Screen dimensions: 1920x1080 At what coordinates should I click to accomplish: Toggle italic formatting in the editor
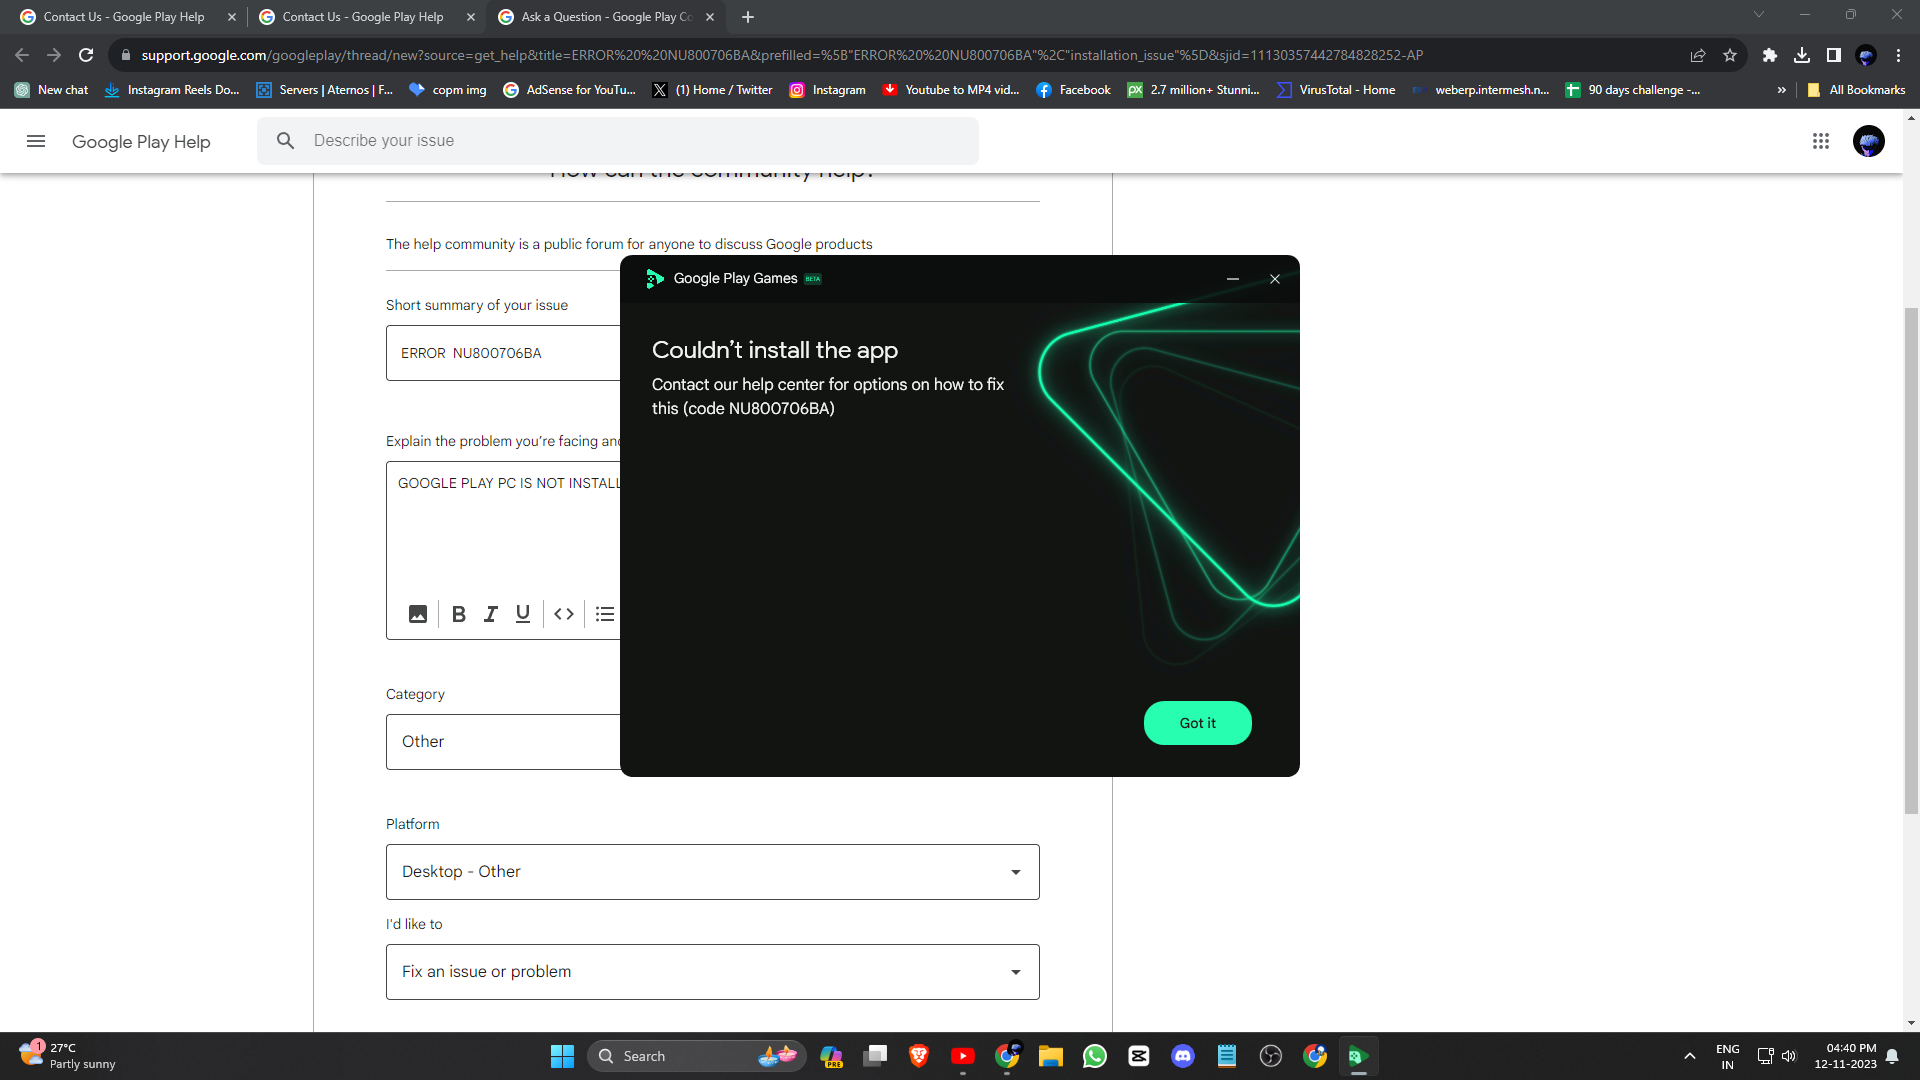pyautogui.click(x=491, y=614)
